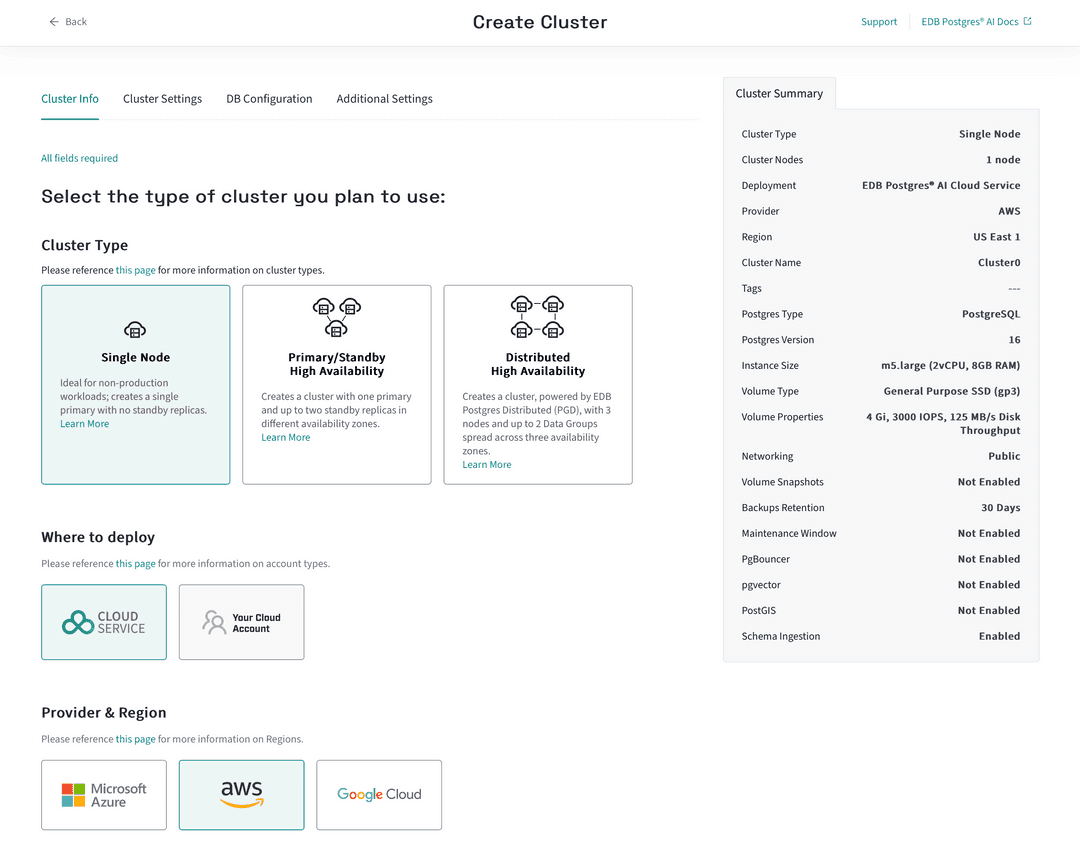The image size is (1080, 844).
Task: Open 'this page' link for cluster types
Action: click(136, 270)
